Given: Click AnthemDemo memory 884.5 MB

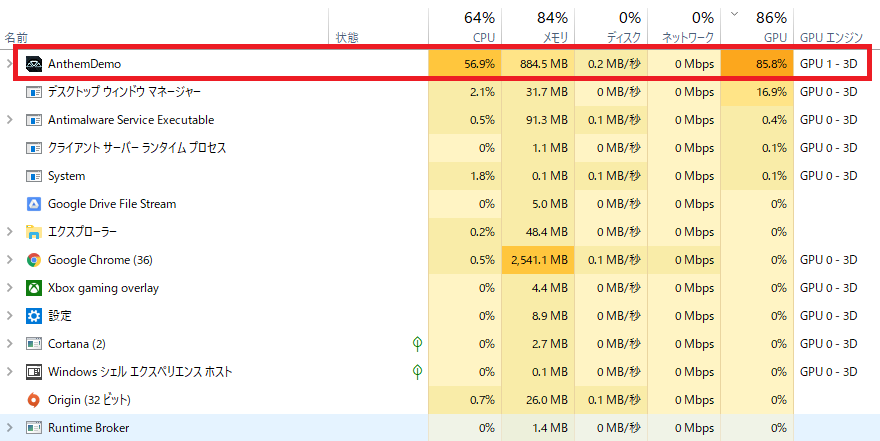Looking at the screenshot, I should click(x=544, y=64).
